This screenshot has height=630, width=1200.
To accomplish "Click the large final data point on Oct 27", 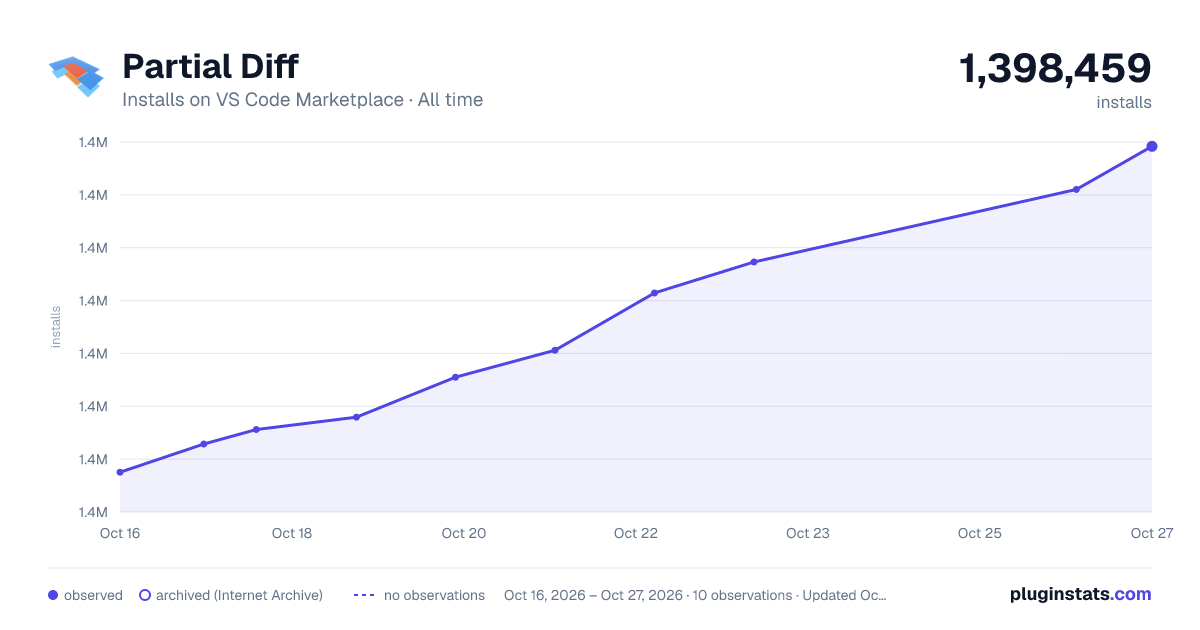I will (x=1152, y=147).
